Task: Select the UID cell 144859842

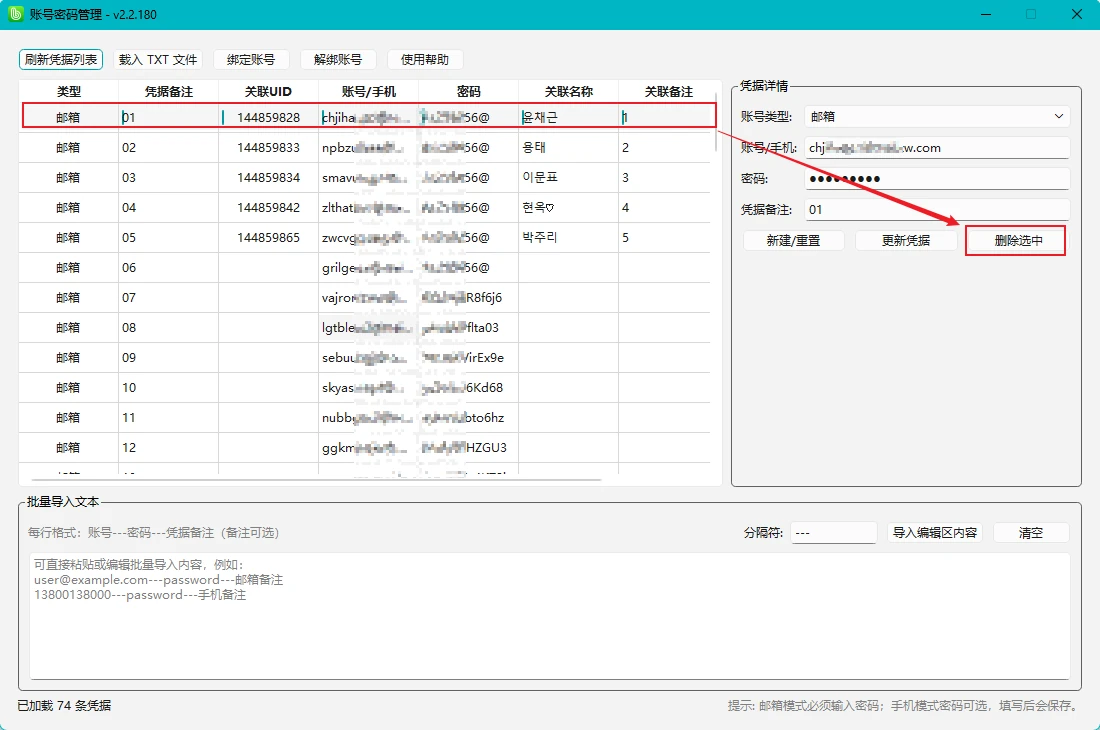Action: coord(269,208)
